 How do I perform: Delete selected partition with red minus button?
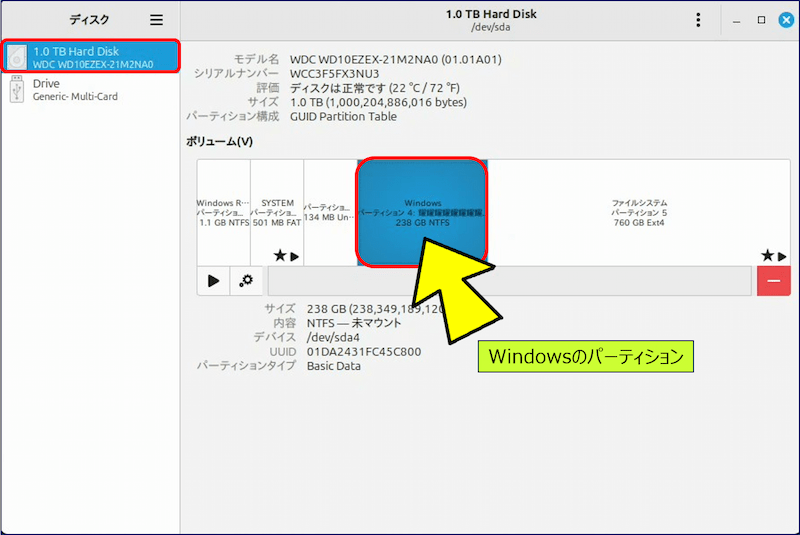(x=773, y=281)
